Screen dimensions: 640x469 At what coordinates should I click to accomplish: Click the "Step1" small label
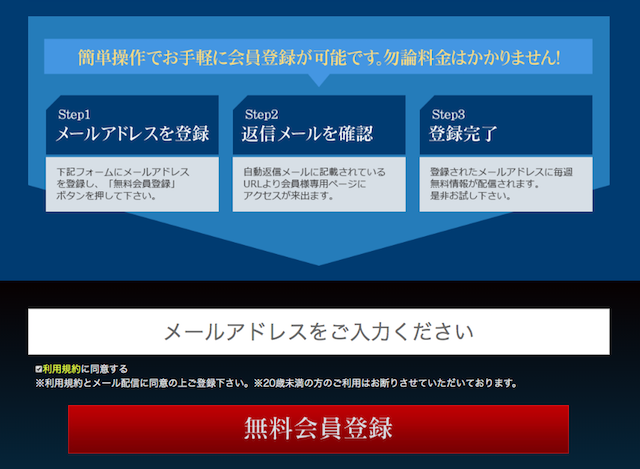[x=74, y=114]
